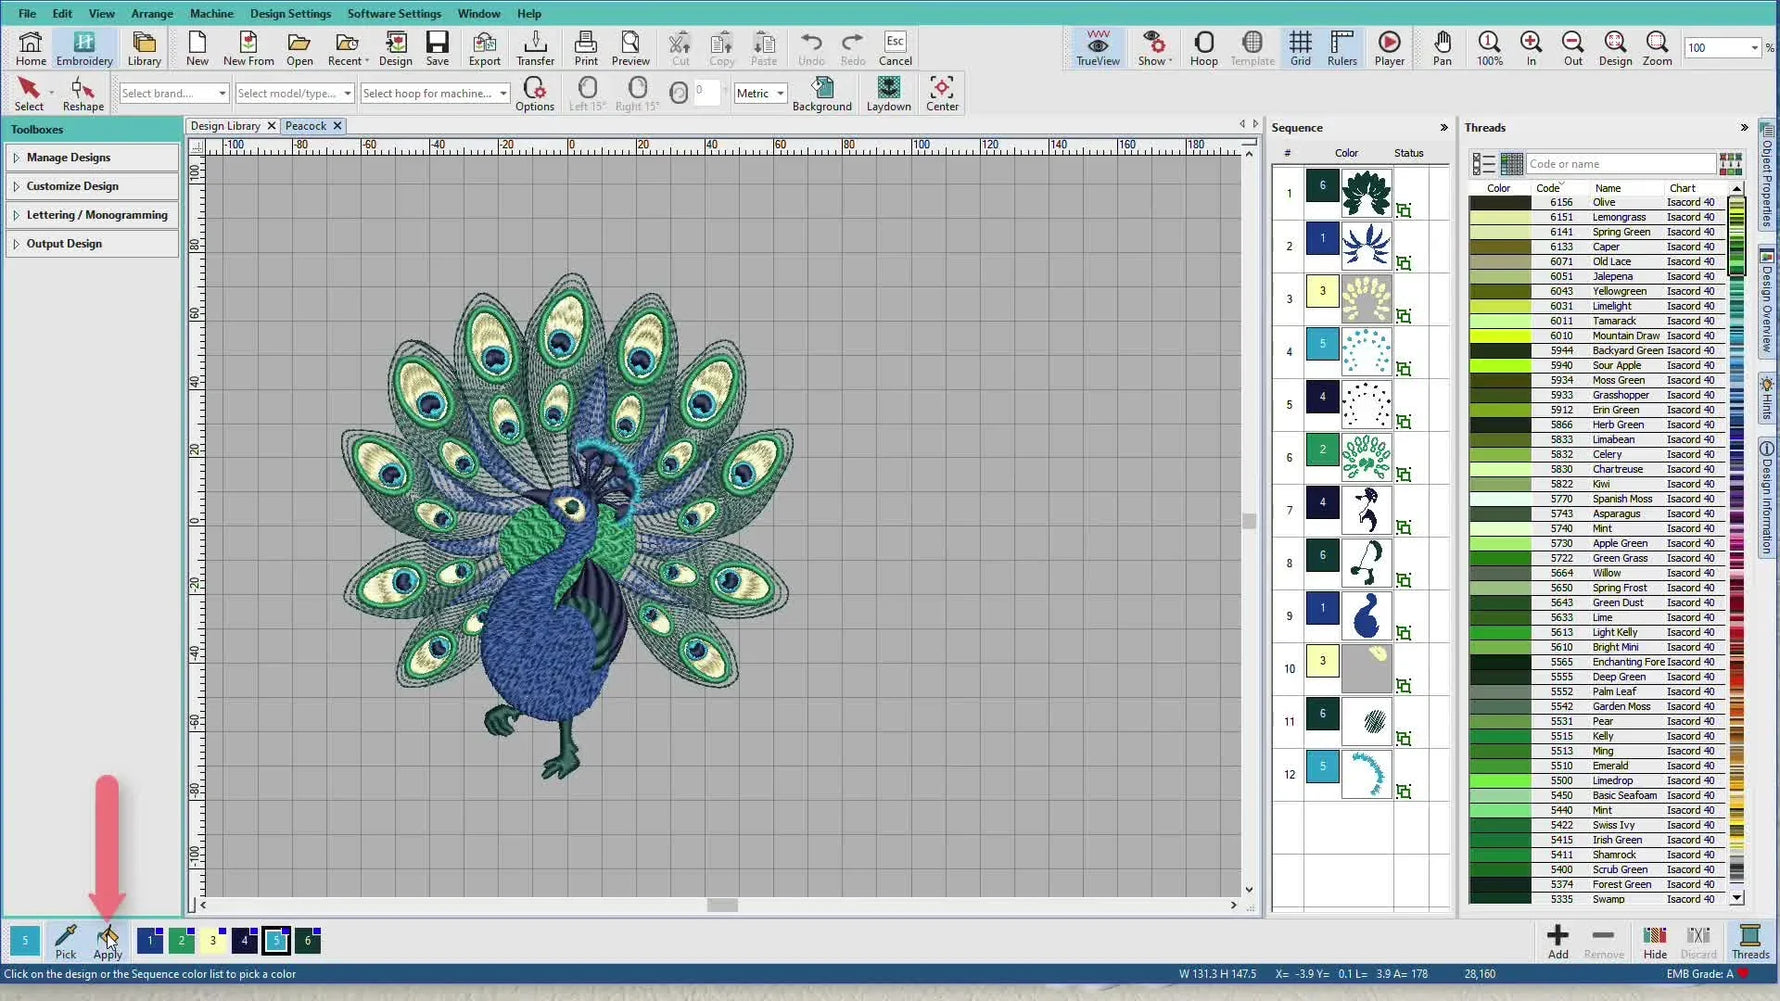The height and width of the screenshot is (1001, 1780).
Task: Select thread color 5 swatch at bottom
Action: (276, 940)
